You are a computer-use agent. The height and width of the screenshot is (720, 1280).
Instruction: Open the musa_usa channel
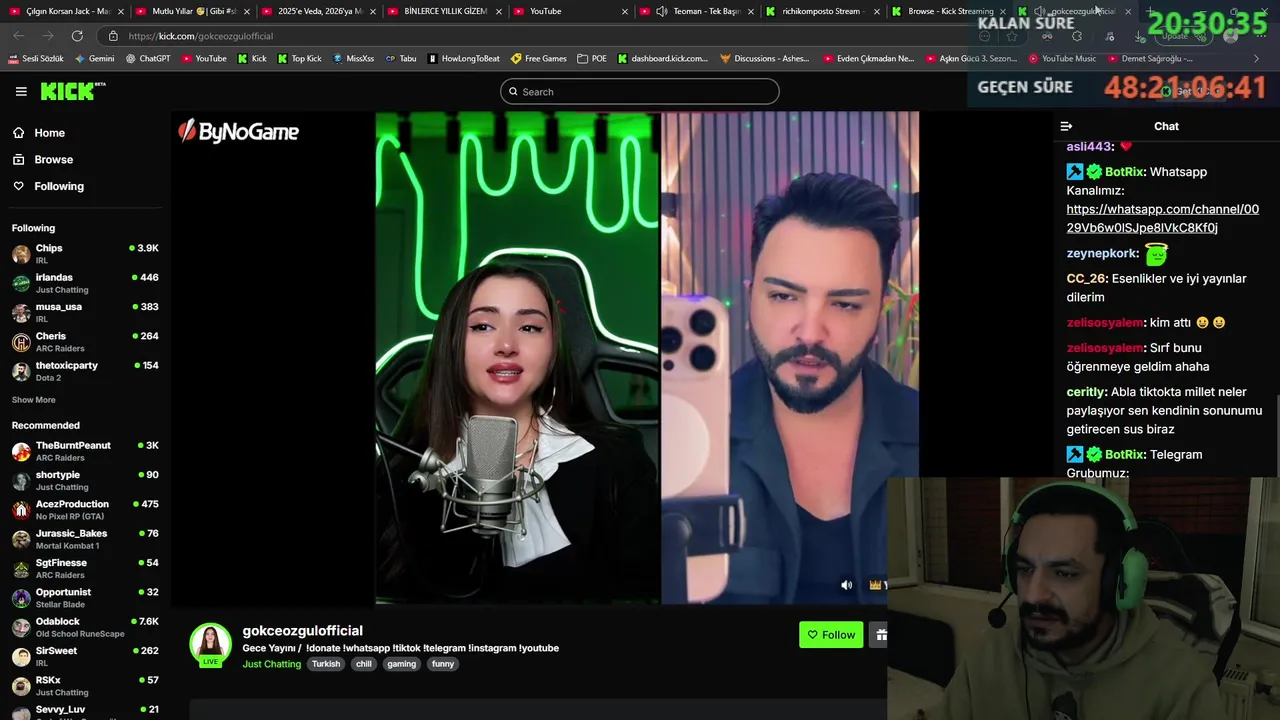coord(85,312)
